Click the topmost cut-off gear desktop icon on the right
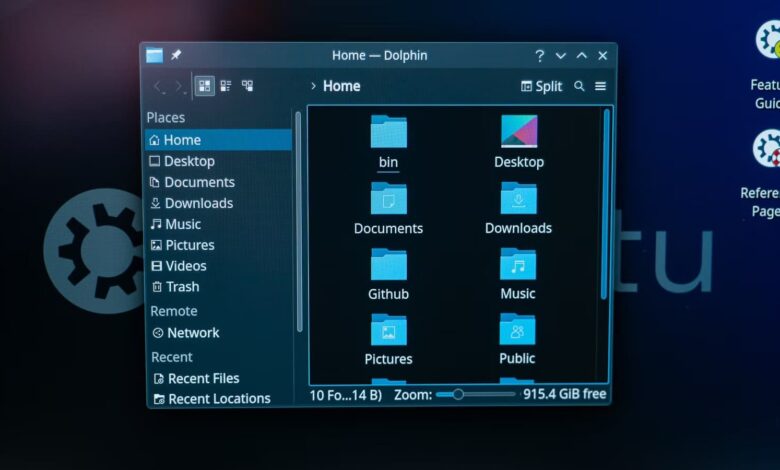The height and width of the screenshot is (470, 780). (768, 40)
